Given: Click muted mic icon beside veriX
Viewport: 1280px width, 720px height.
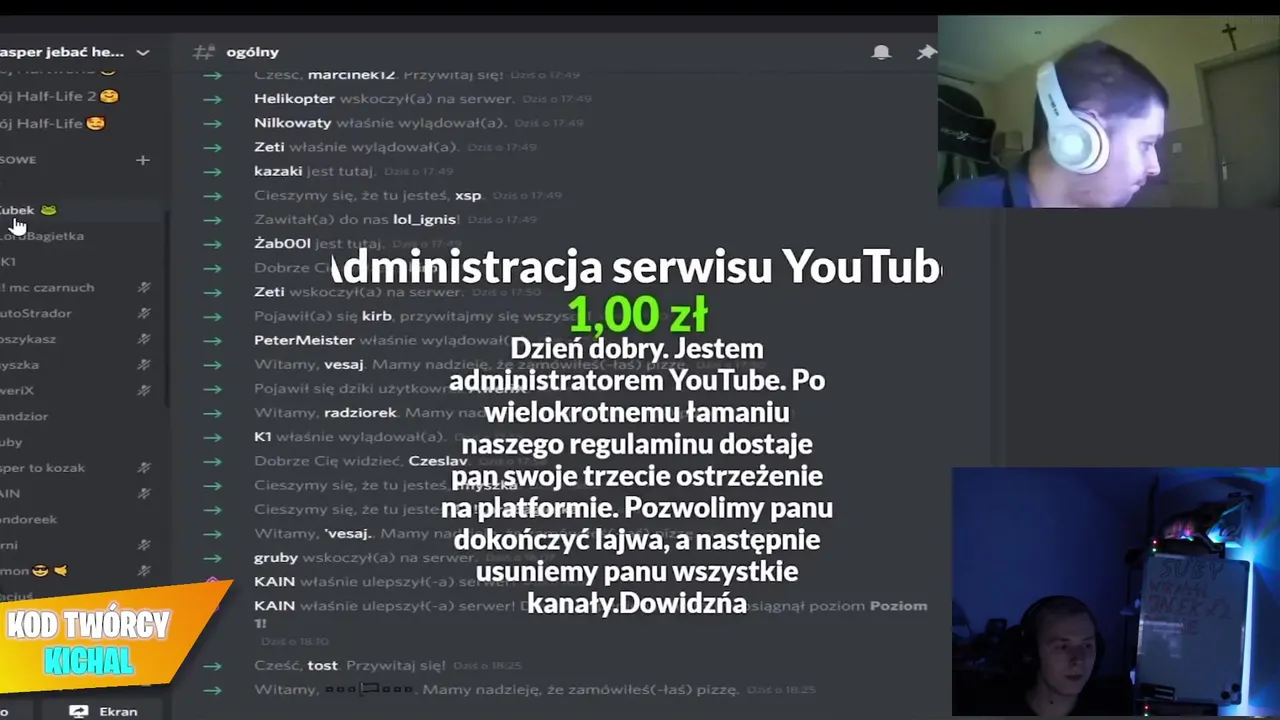Looking at the screenshot, I should pos(144,390).
